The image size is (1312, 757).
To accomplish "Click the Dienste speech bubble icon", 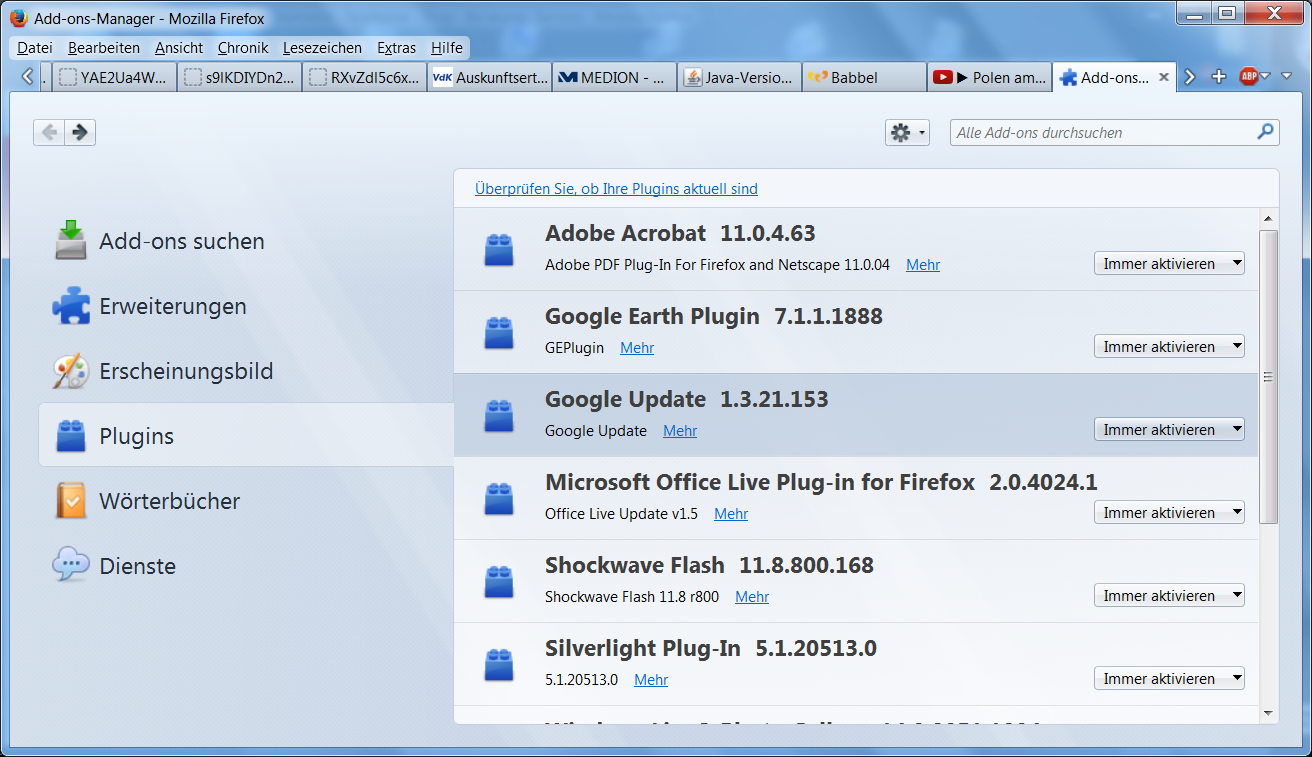I will [x=71, y=566].
